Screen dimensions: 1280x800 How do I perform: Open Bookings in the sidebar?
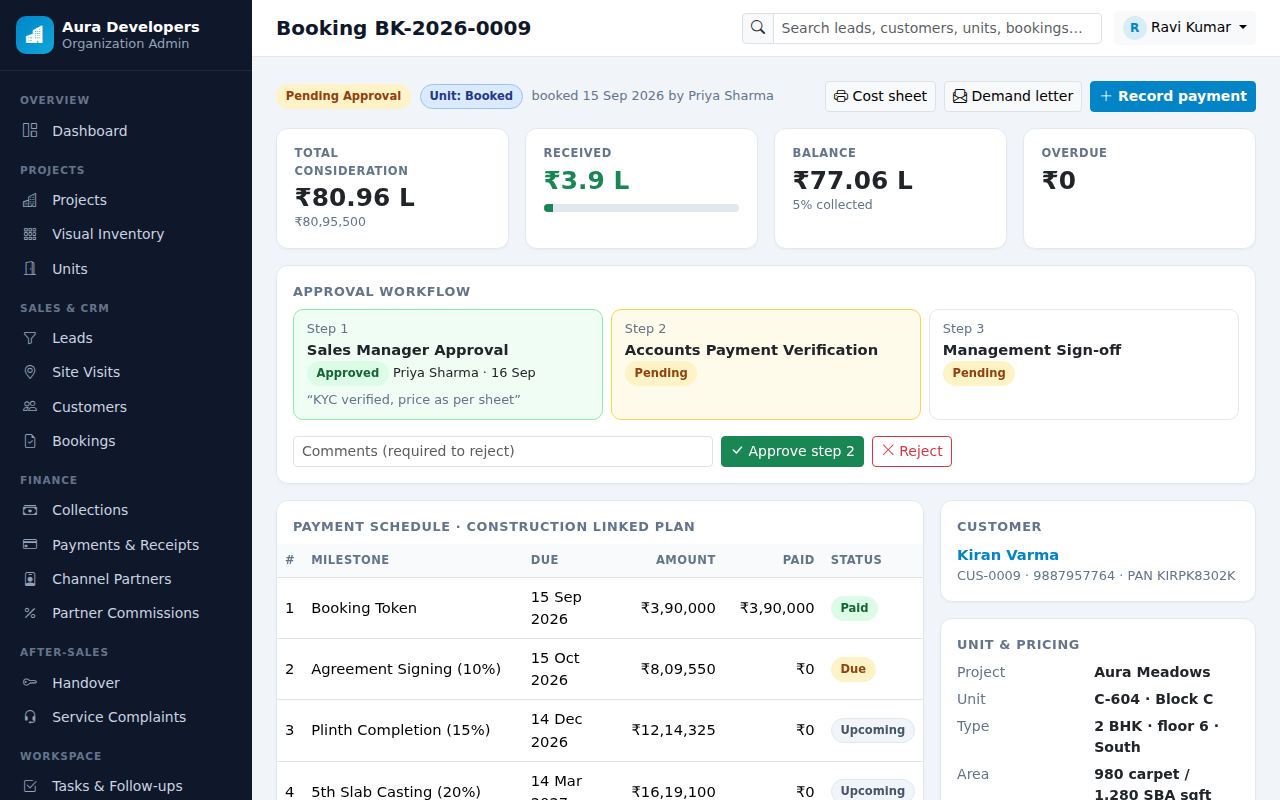(126, 441)
